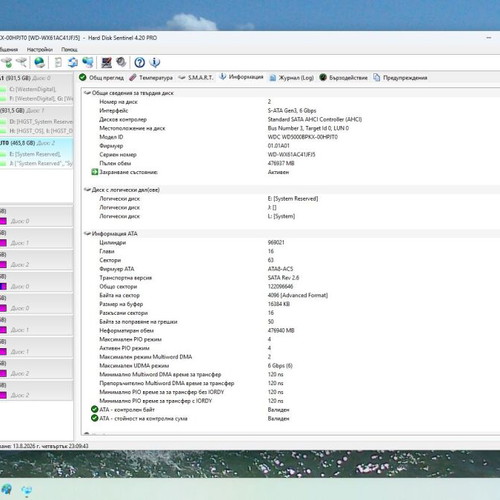Screen dimensions: 500x500
Task: Switch to the 'S.M.A.R.T.' tab
Action: click(196, 78)
